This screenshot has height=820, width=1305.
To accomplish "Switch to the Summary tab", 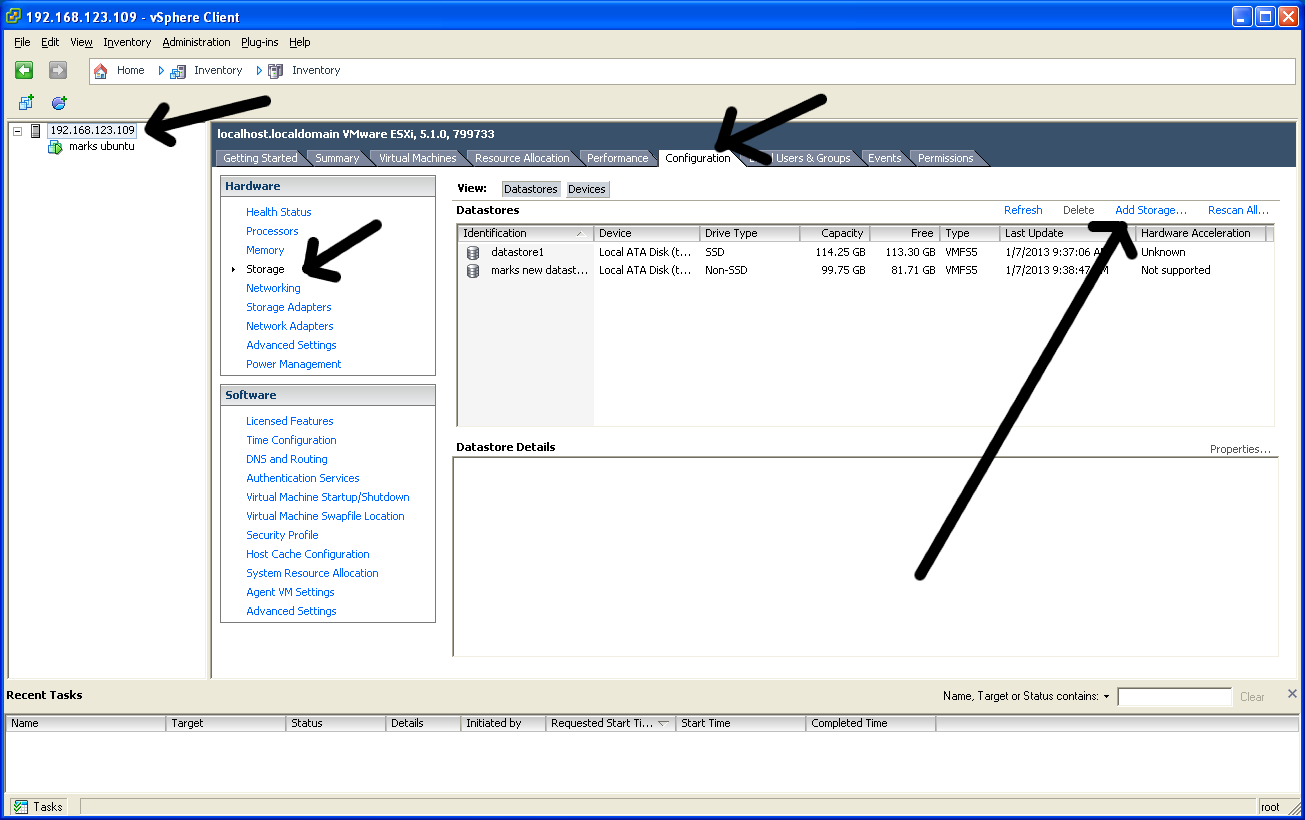I will (x=337, y=158).
